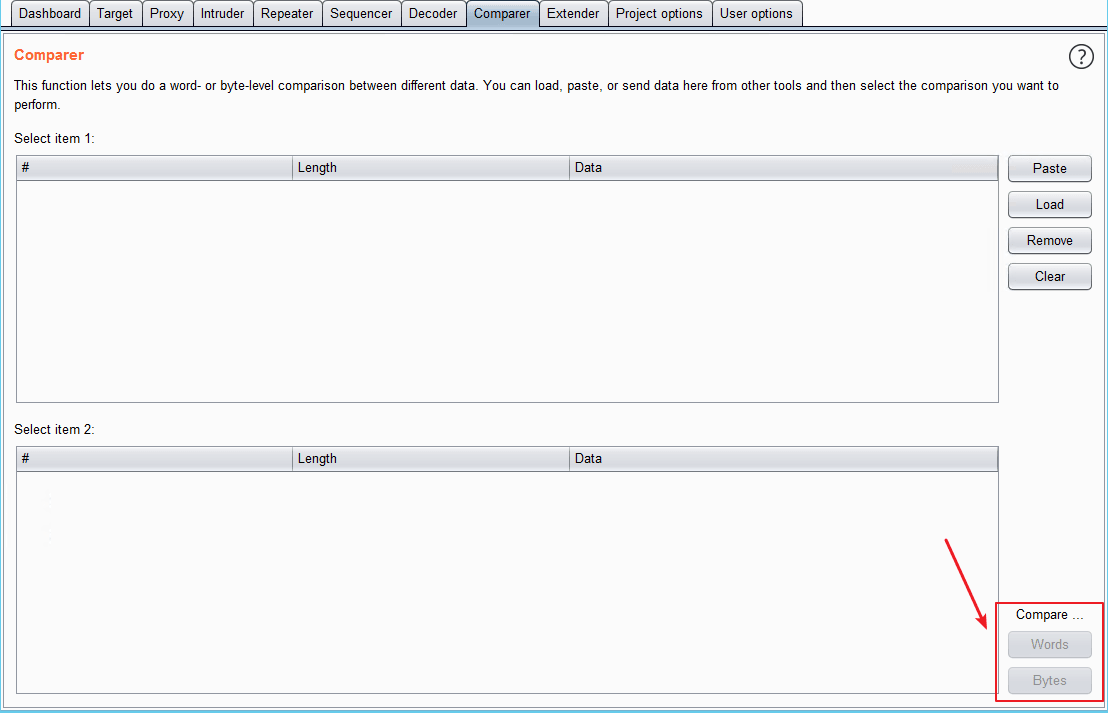The image size is (1108, 713).
Task: Sort item 2 table by # column
Action: coord(155,459)
